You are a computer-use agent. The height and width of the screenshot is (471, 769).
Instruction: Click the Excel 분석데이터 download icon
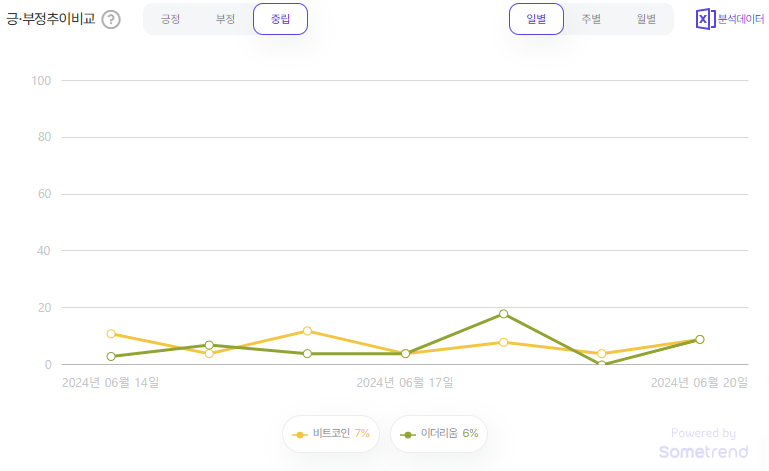point(705,19)
